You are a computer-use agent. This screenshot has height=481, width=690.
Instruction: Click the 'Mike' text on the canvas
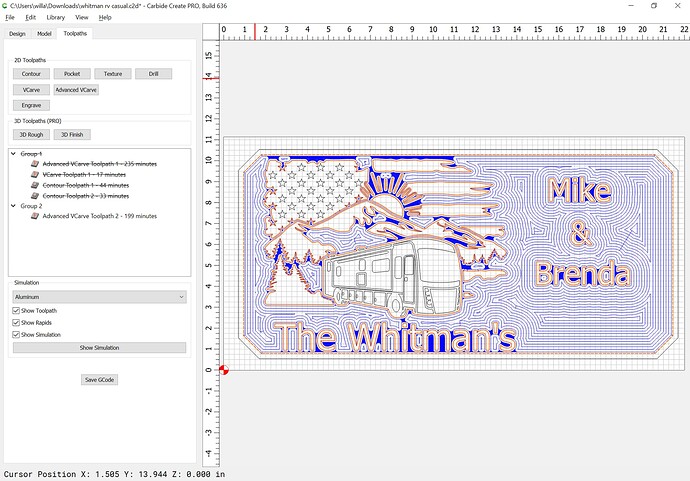[580, 190]
